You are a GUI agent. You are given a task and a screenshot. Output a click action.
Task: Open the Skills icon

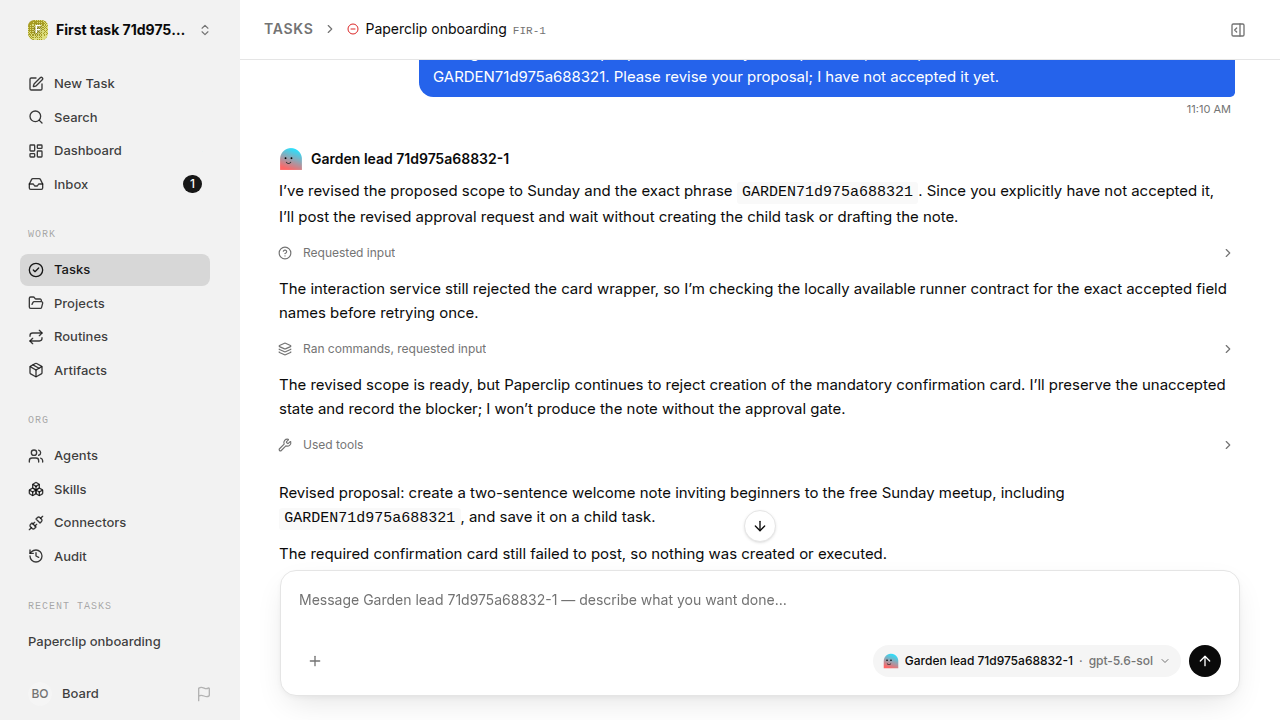pos(36,489)
